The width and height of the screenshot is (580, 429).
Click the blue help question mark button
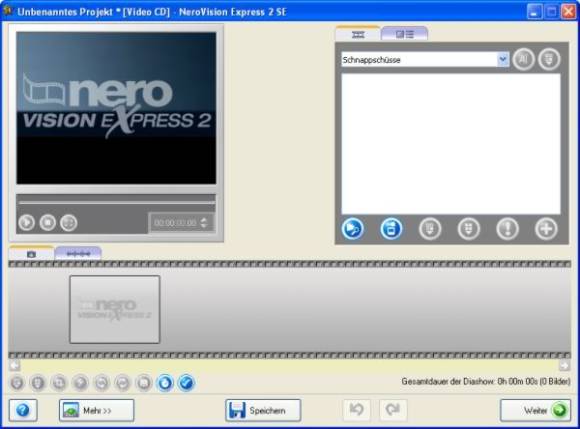click(23, 410)
